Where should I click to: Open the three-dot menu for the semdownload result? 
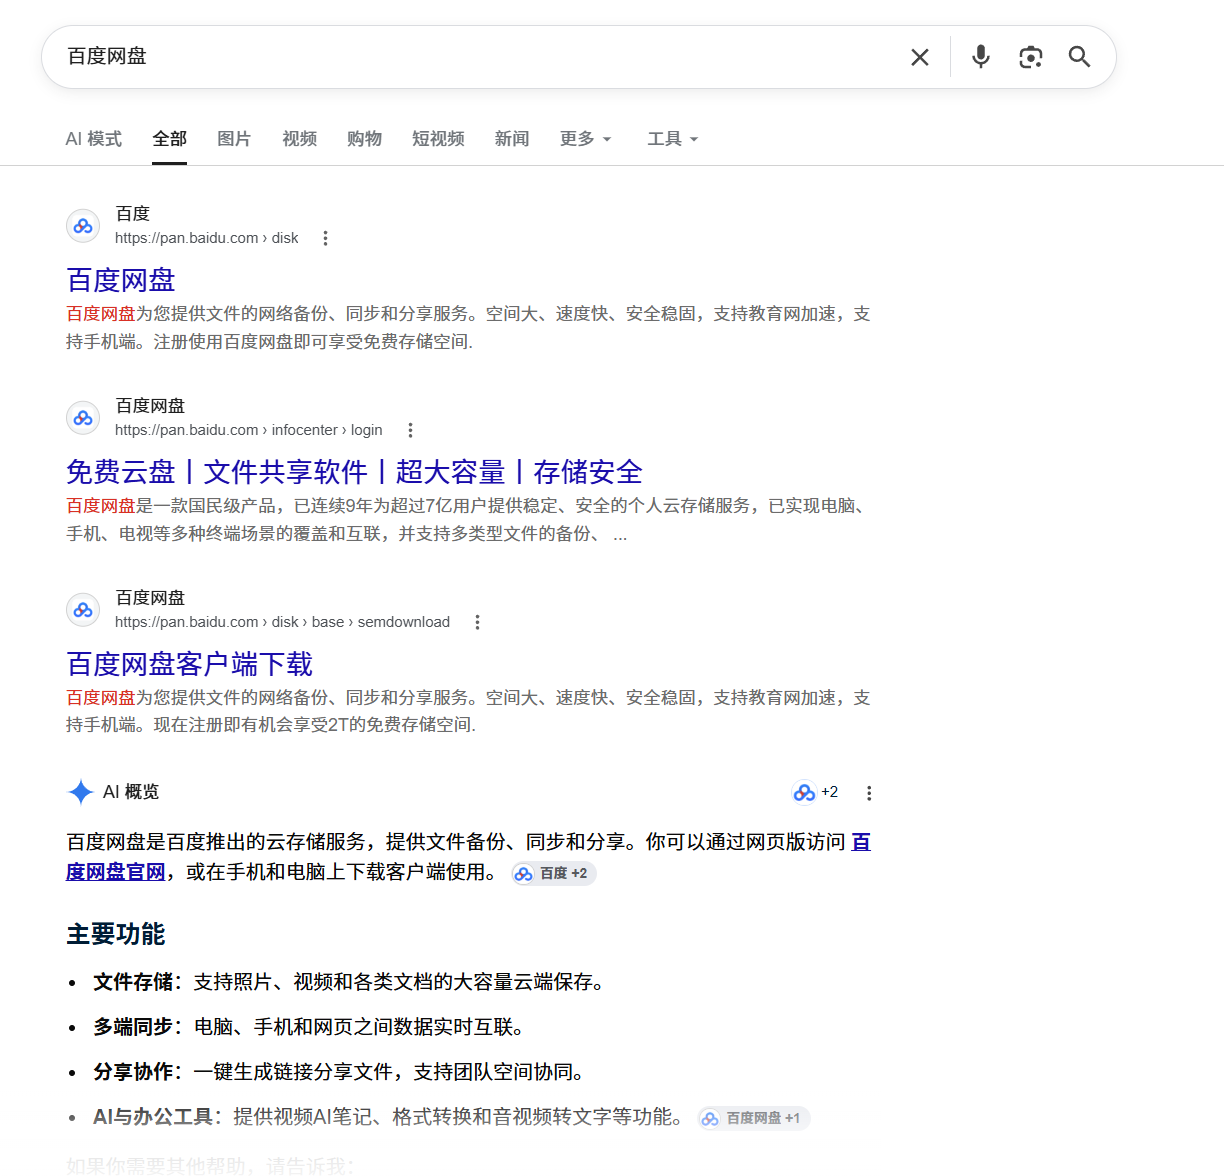477,622
